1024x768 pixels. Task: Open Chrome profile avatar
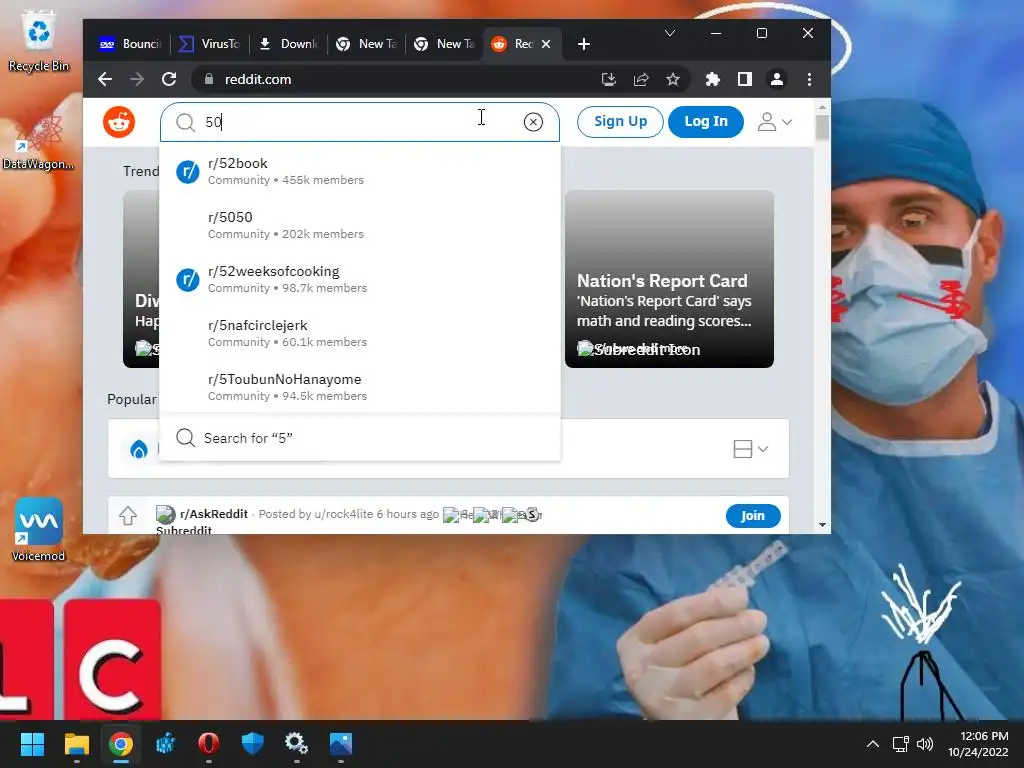tap(776, 79)
